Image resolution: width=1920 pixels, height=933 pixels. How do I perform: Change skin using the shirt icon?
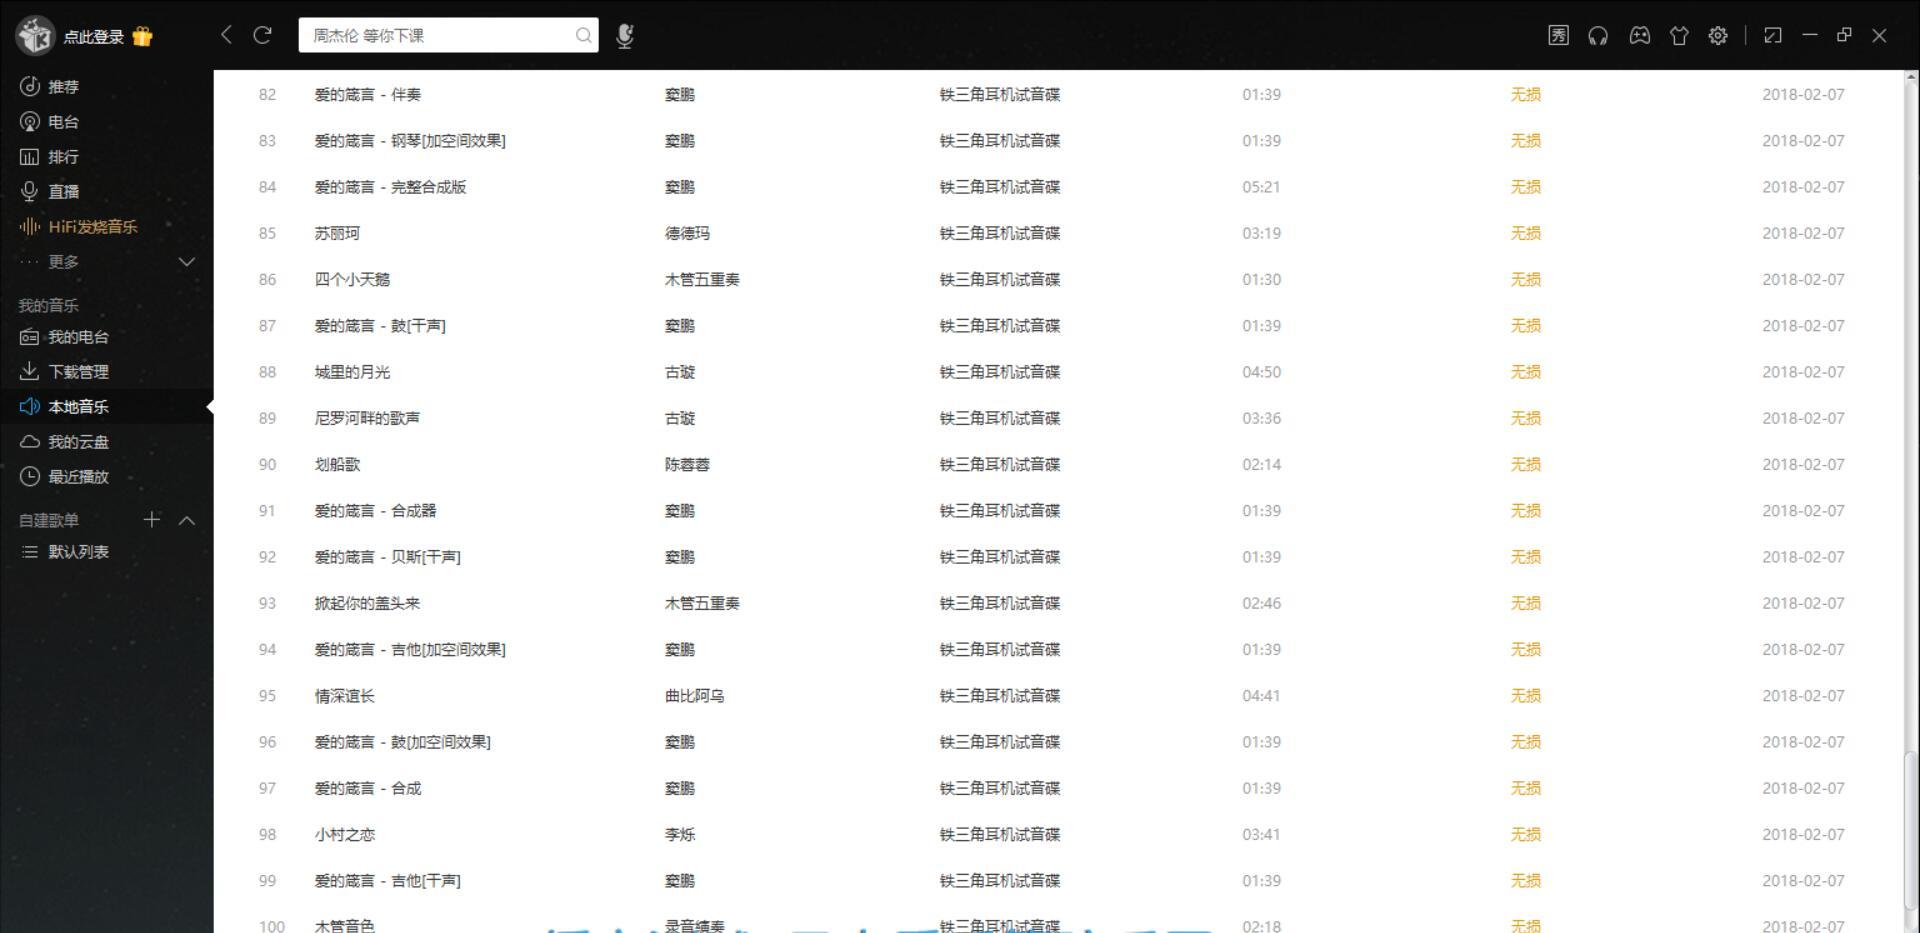(1679, 35)
